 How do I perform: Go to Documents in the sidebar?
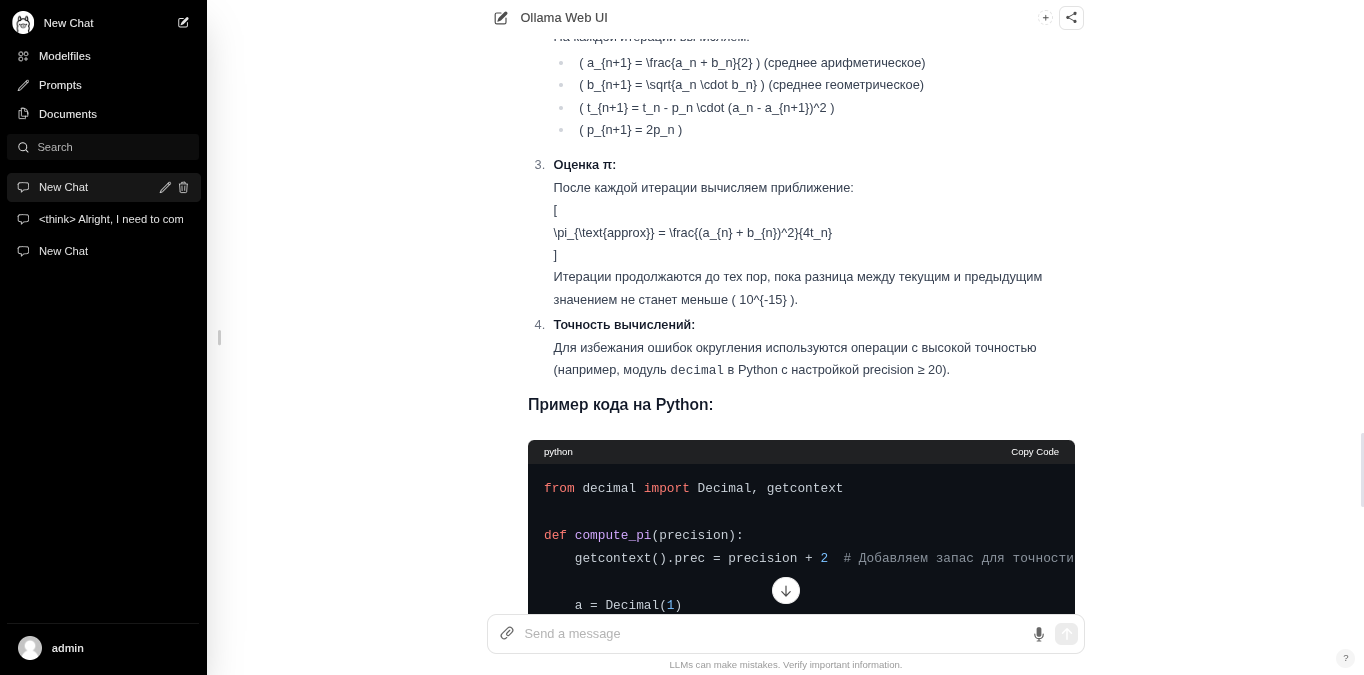tap(67, 114)
